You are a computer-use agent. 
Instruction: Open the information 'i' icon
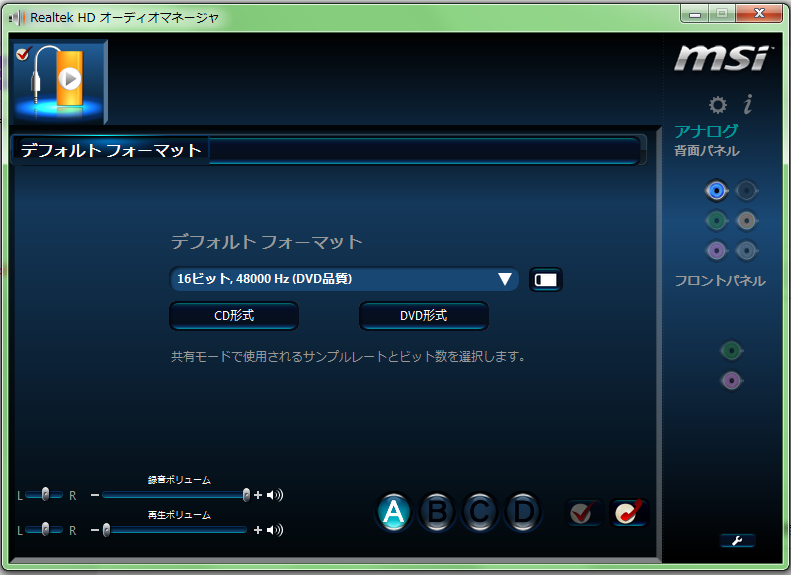click(747, 105)
